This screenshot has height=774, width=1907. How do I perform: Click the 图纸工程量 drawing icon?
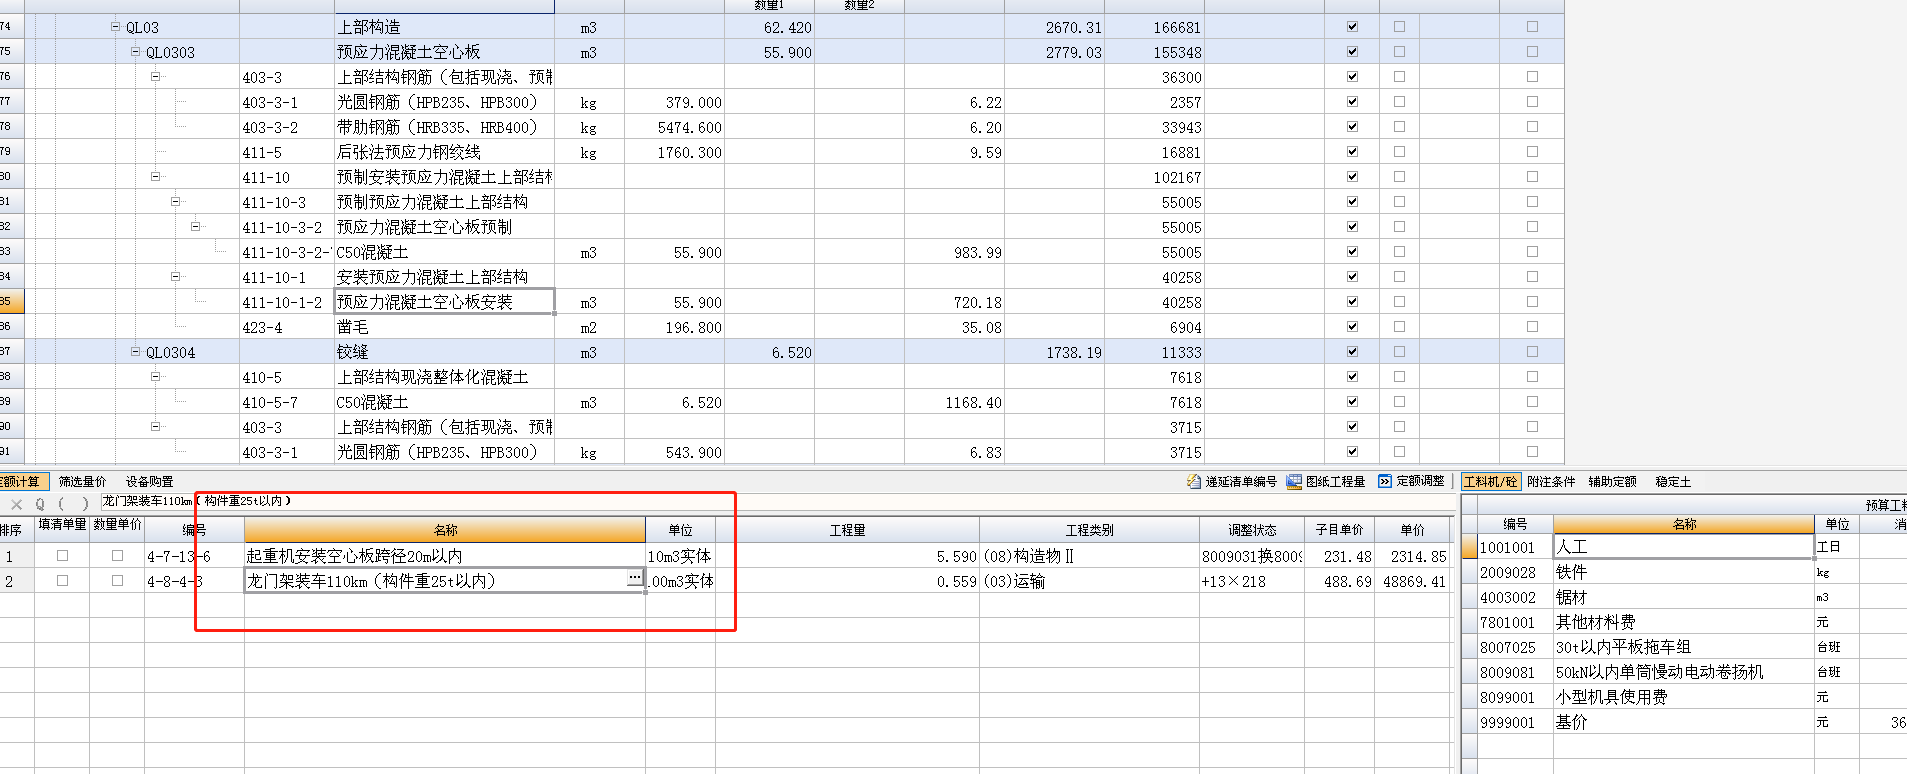(x=1294, y=481)
